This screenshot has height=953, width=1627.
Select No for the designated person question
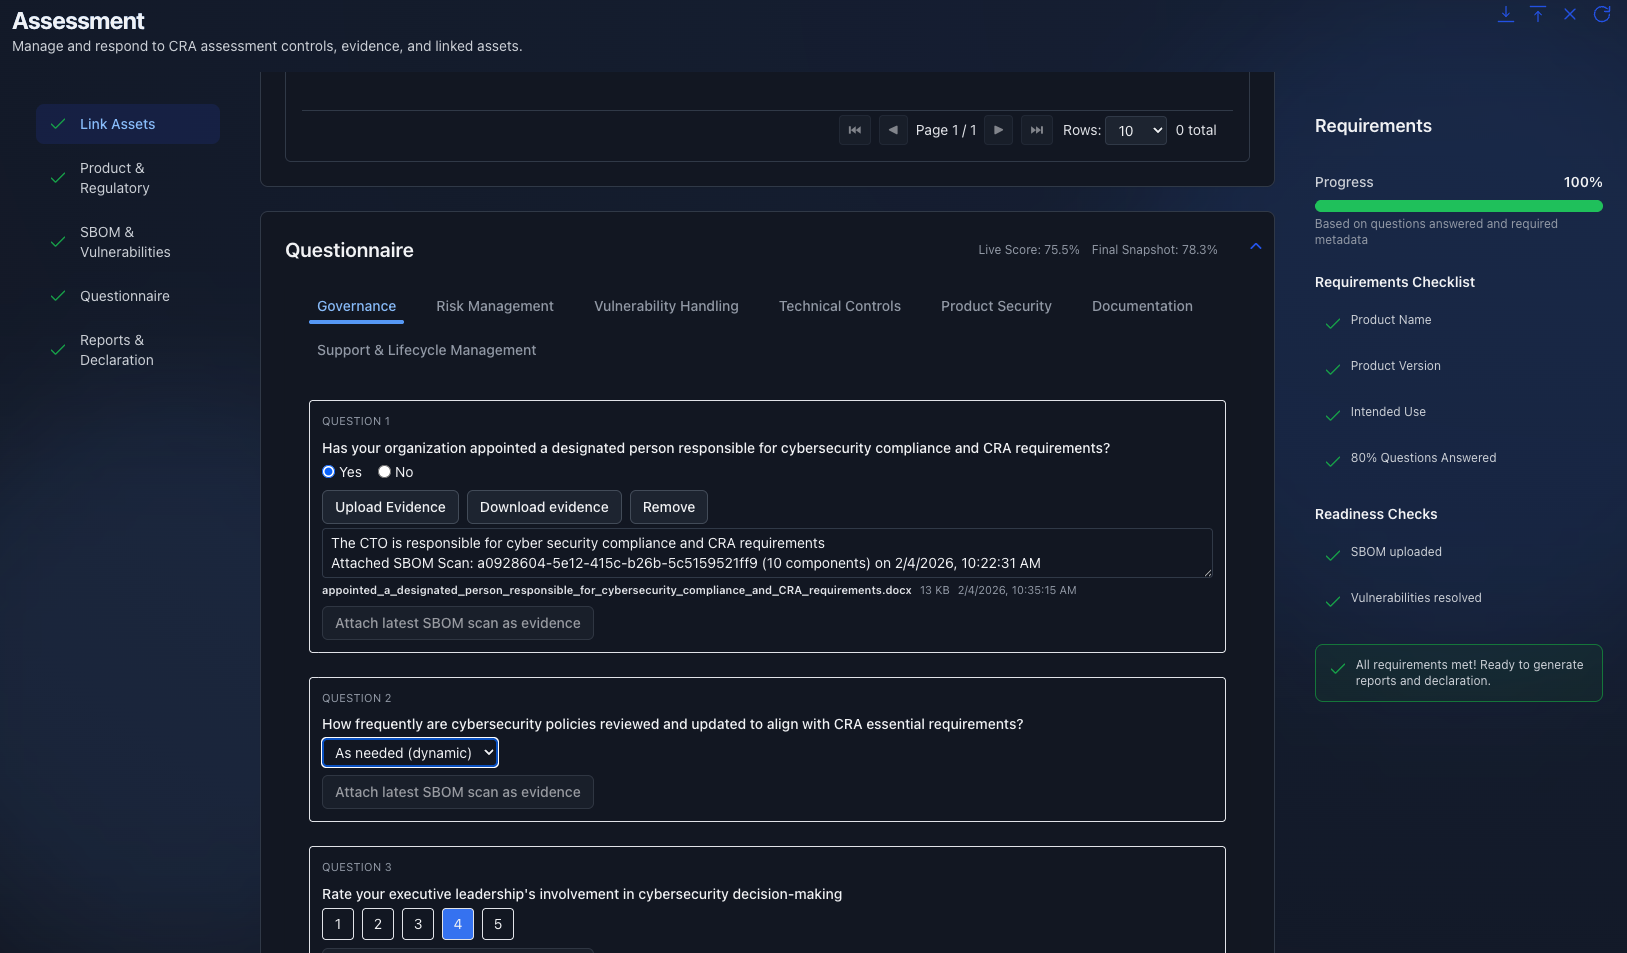[x=384, y=471]
